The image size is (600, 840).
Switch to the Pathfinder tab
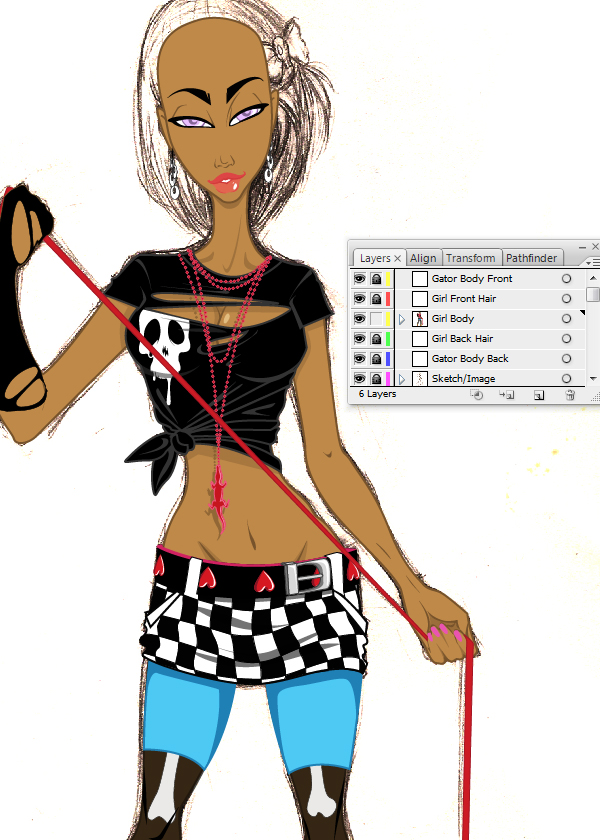[x=531, y=258]
